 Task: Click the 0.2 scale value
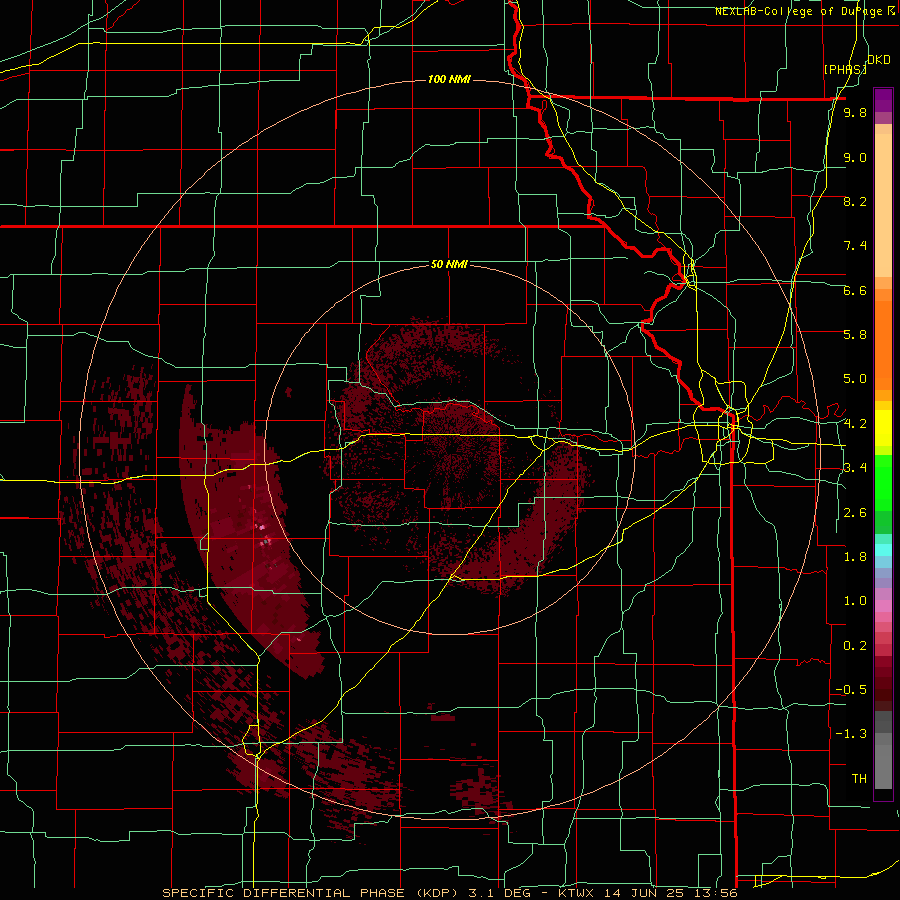click(855, 646)
